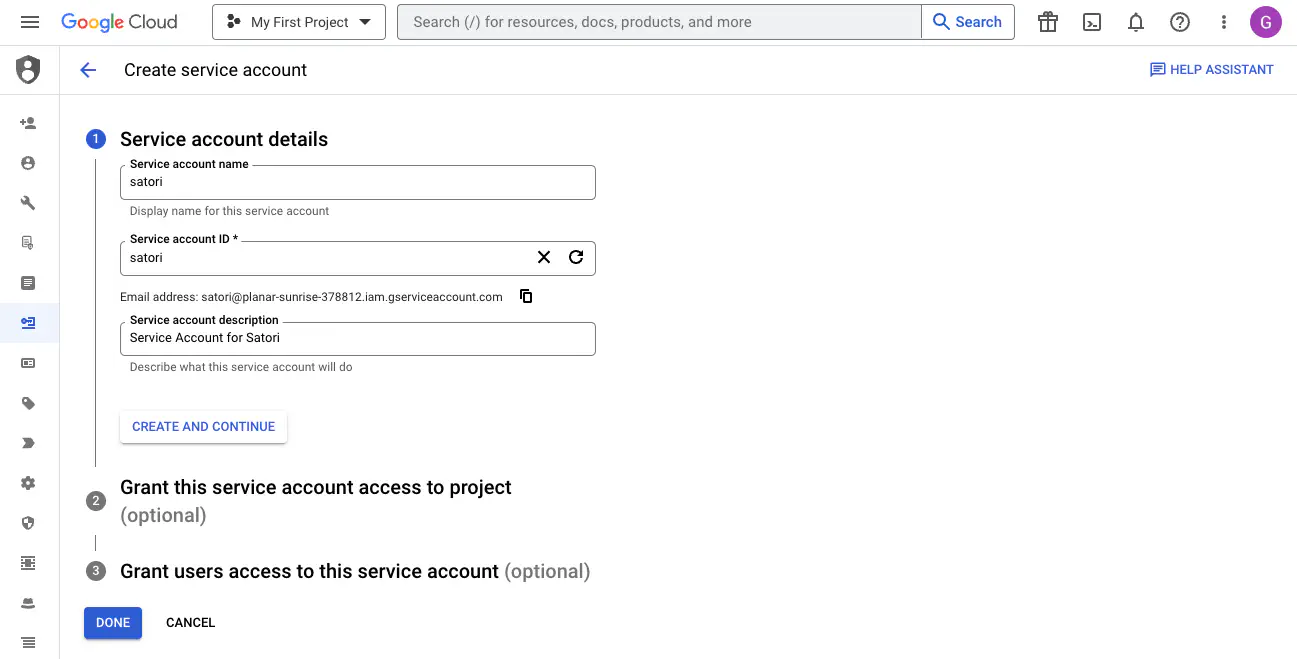1297x659 pixels.
Task: Select Service Accounts in the sidebar
Action: point(28,322)
